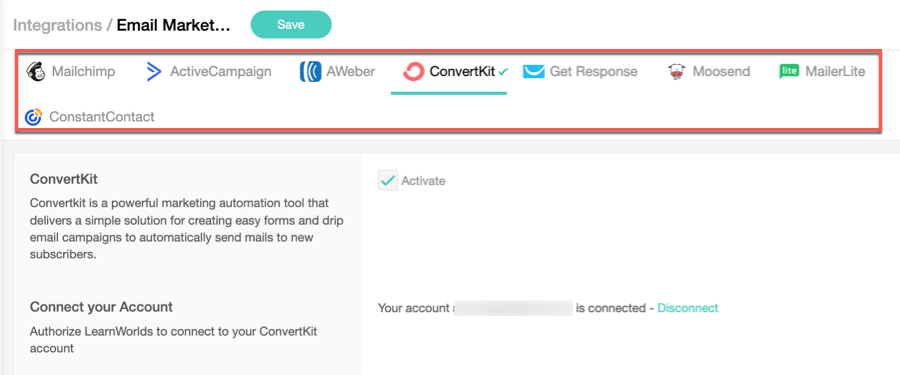
Task: Click the green checkmark beside ConvertKit
Action: [x=503, y=72]
